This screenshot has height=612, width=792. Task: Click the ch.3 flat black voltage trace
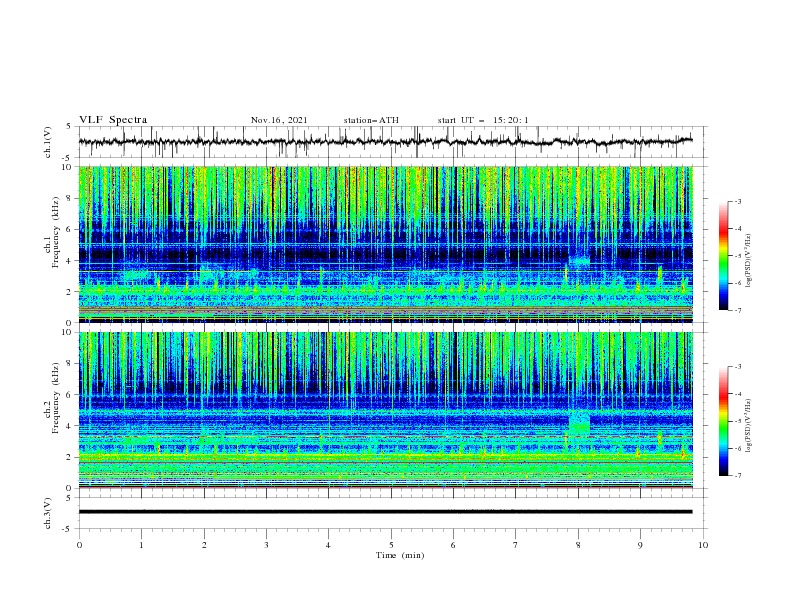(385, 512)
